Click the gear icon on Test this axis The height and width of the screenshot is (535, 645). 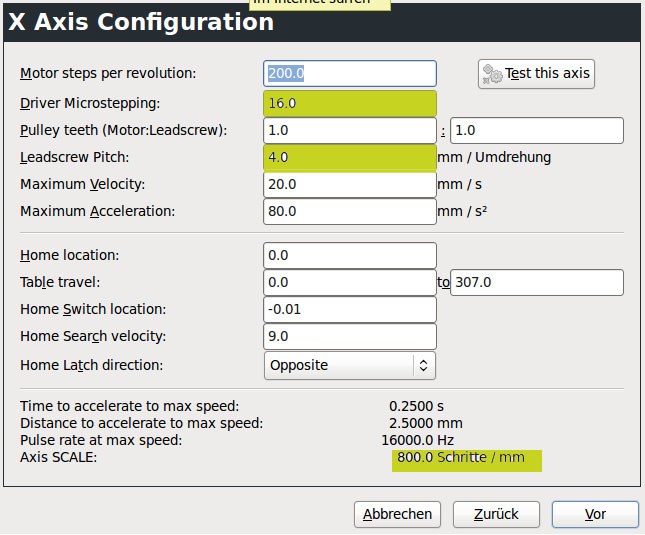(x=492, y=74)
